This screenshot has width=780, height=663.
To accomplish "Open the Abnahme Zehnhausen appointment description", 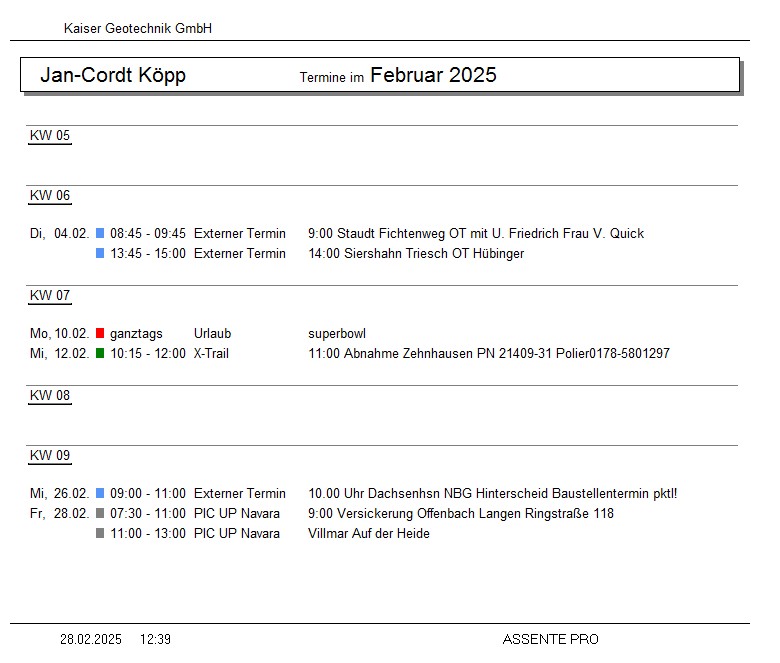I will point(488,353).
